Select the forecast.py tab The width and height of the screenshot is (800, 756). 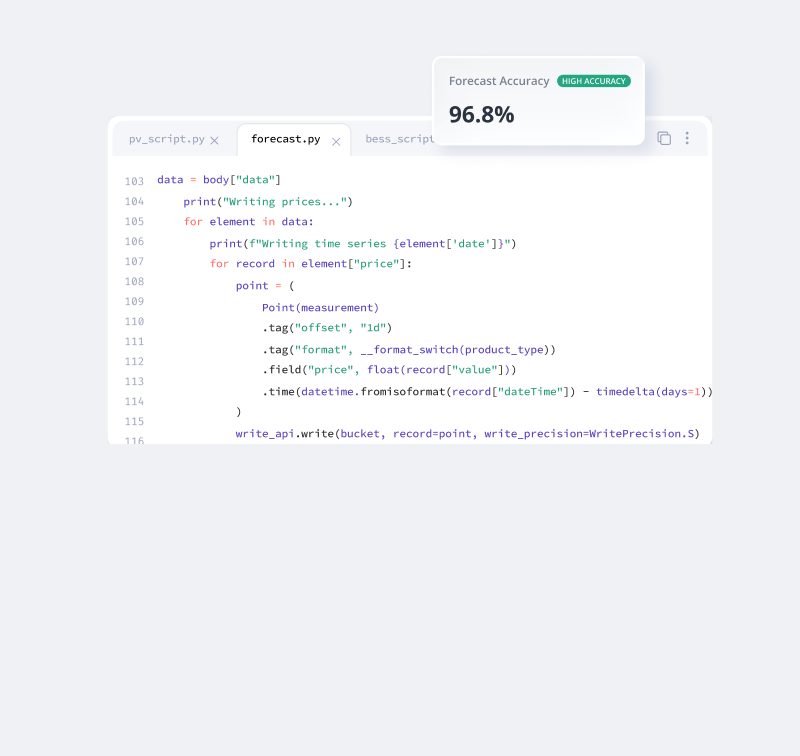[x=286, y=139]
